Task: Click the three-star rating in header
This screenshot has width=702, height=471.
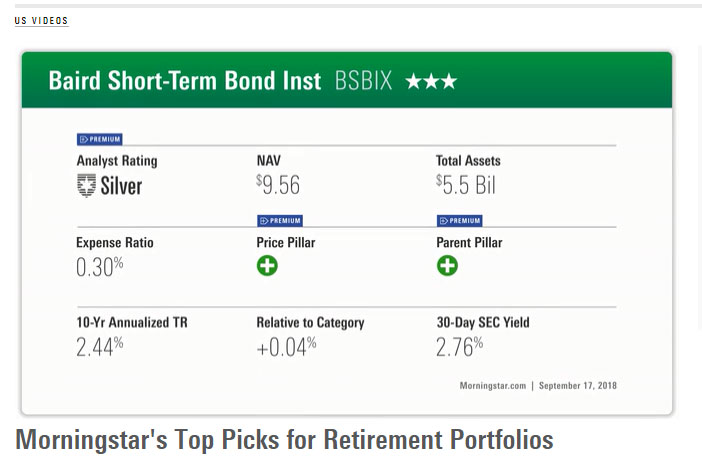Action: pyautogui.click(x=431, y=81)
